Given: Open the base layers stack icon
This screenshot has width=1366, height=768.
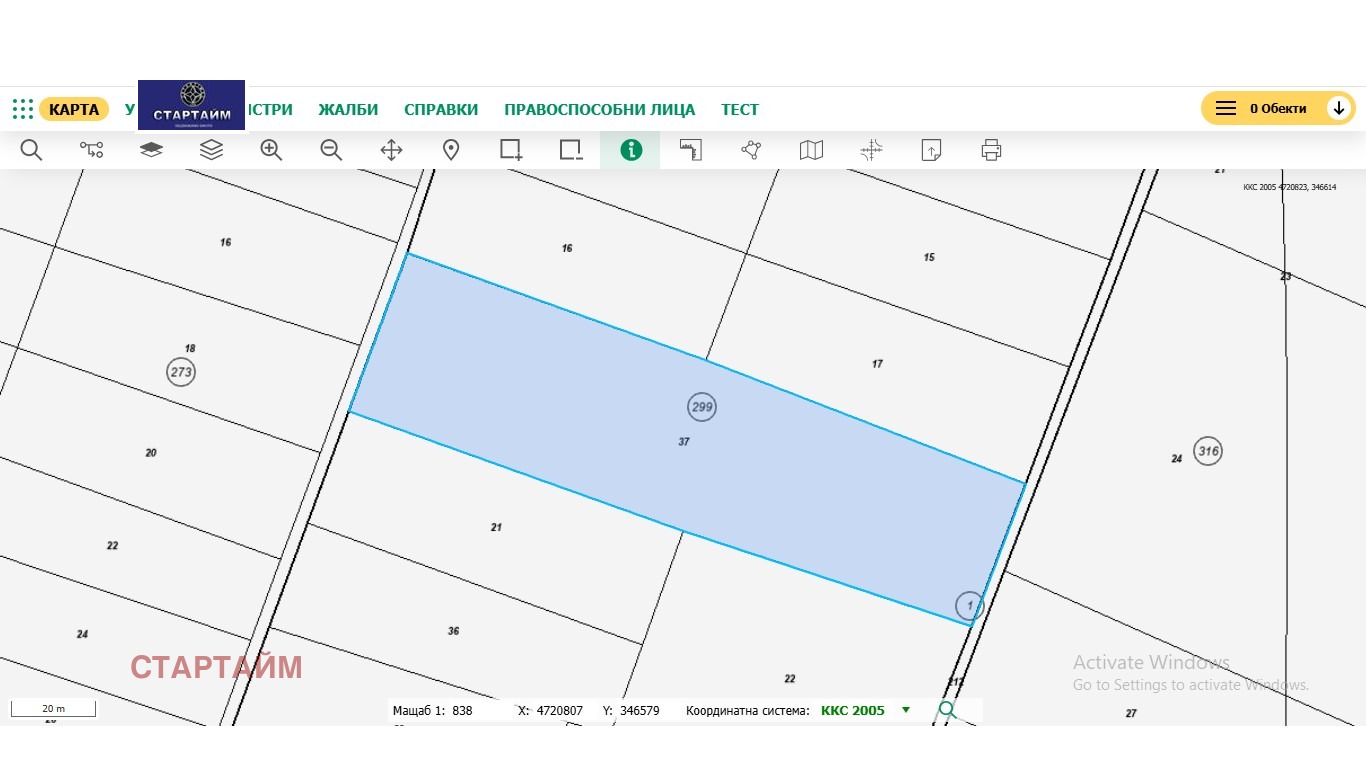Looking at the screenshot, I should [x=151, y=150].
